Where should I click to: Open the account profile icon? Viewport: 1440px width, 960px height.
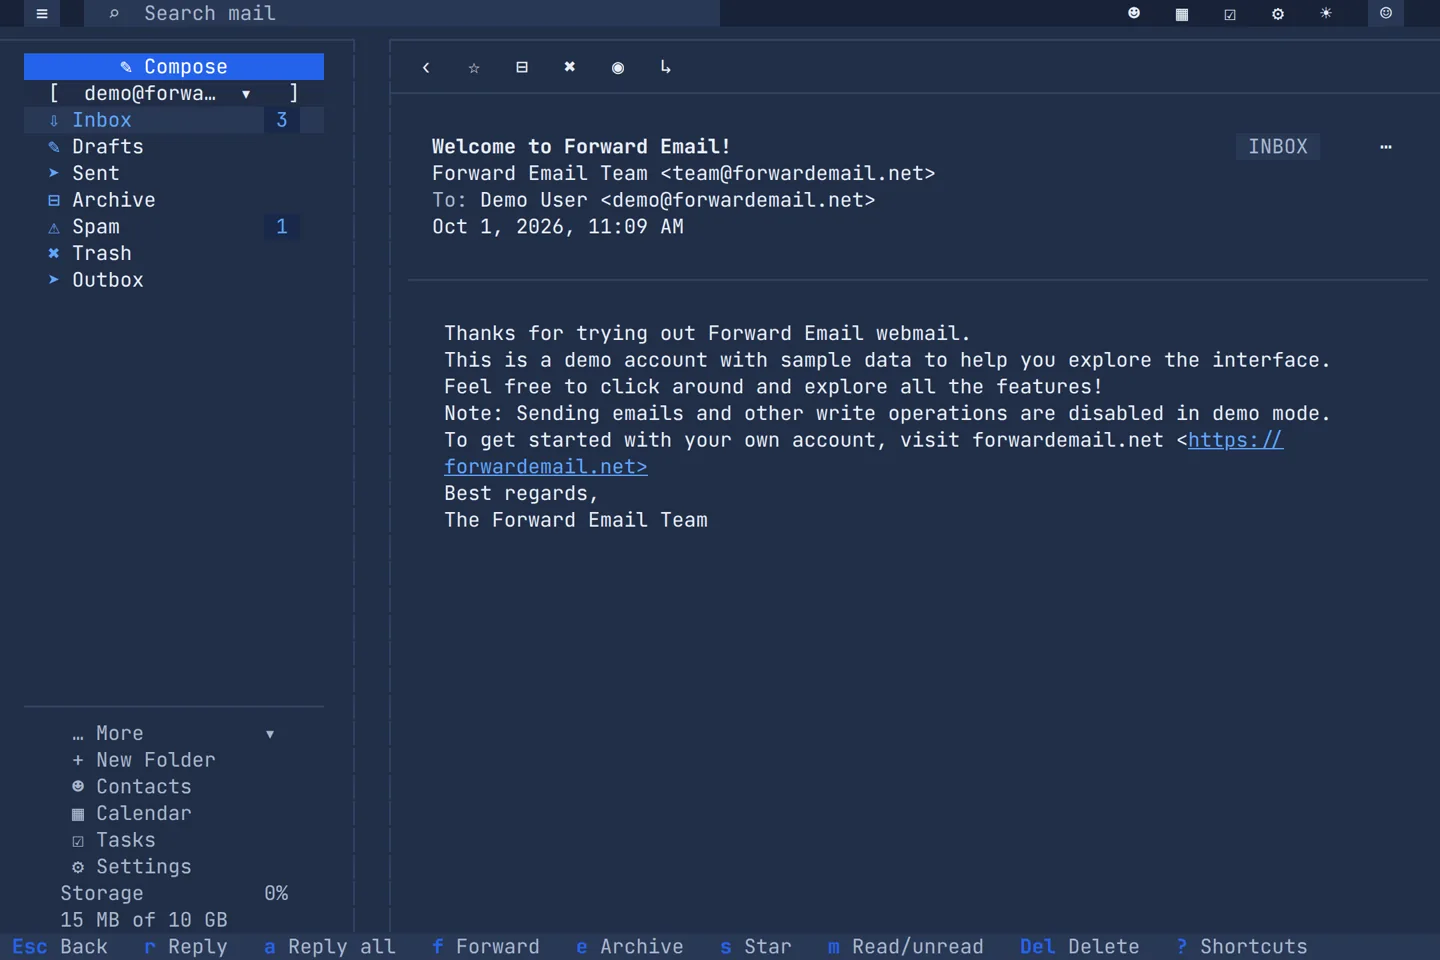pos(1386,13)
